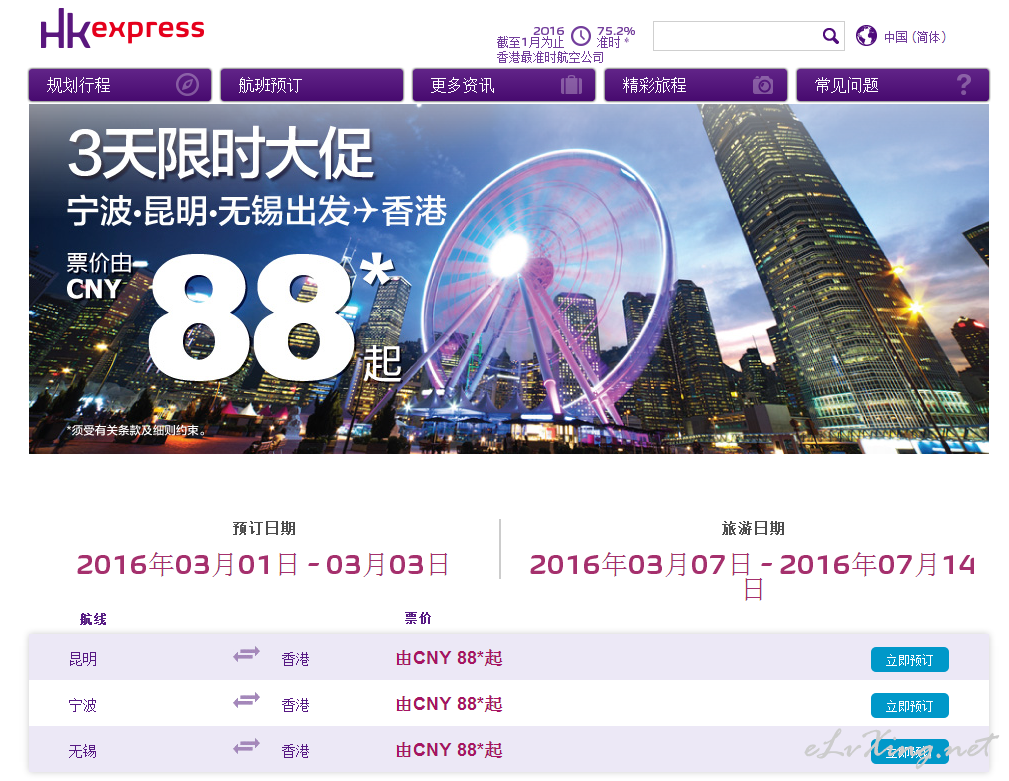Click the suitcase icon in 更多资讯
The image size is (1009, 781).
coord(571,85)
